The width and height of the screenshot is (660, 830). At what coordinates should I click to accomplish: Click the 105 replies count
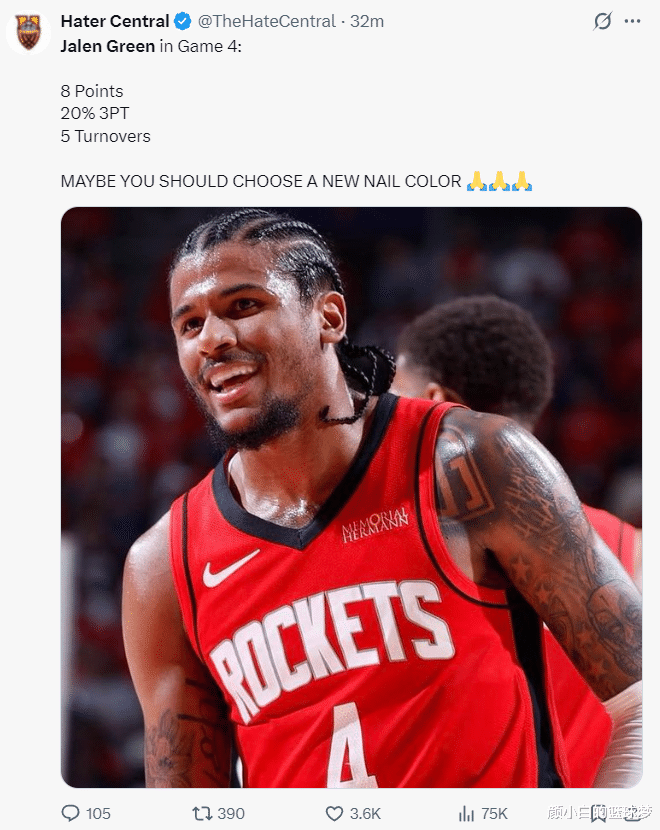click(98, 814)
